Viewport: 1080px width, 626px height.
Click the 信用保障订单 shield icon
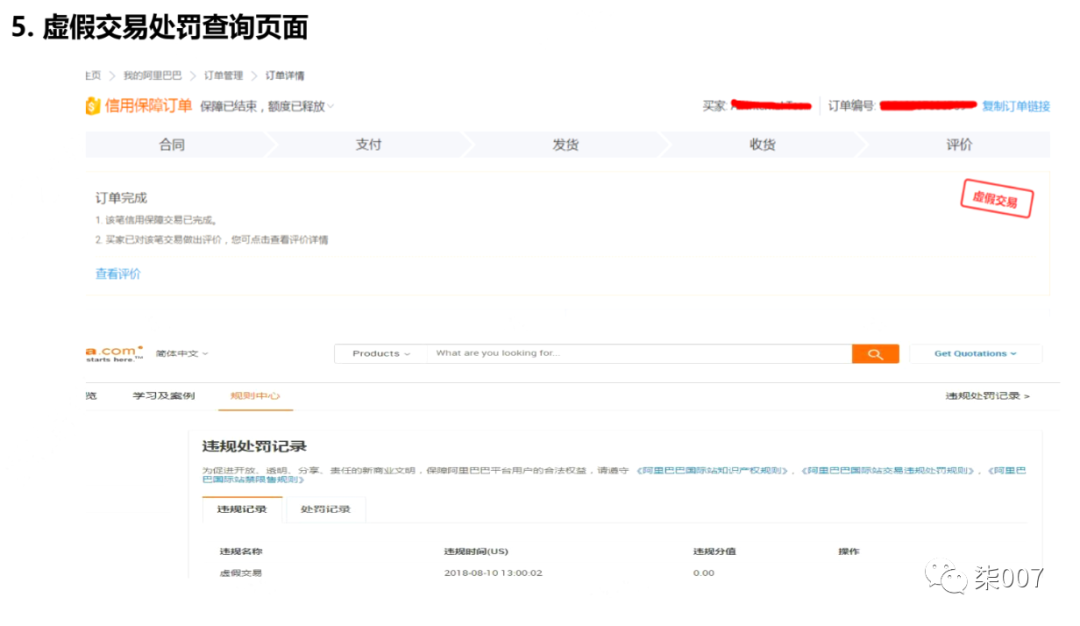tap(95, 106)
